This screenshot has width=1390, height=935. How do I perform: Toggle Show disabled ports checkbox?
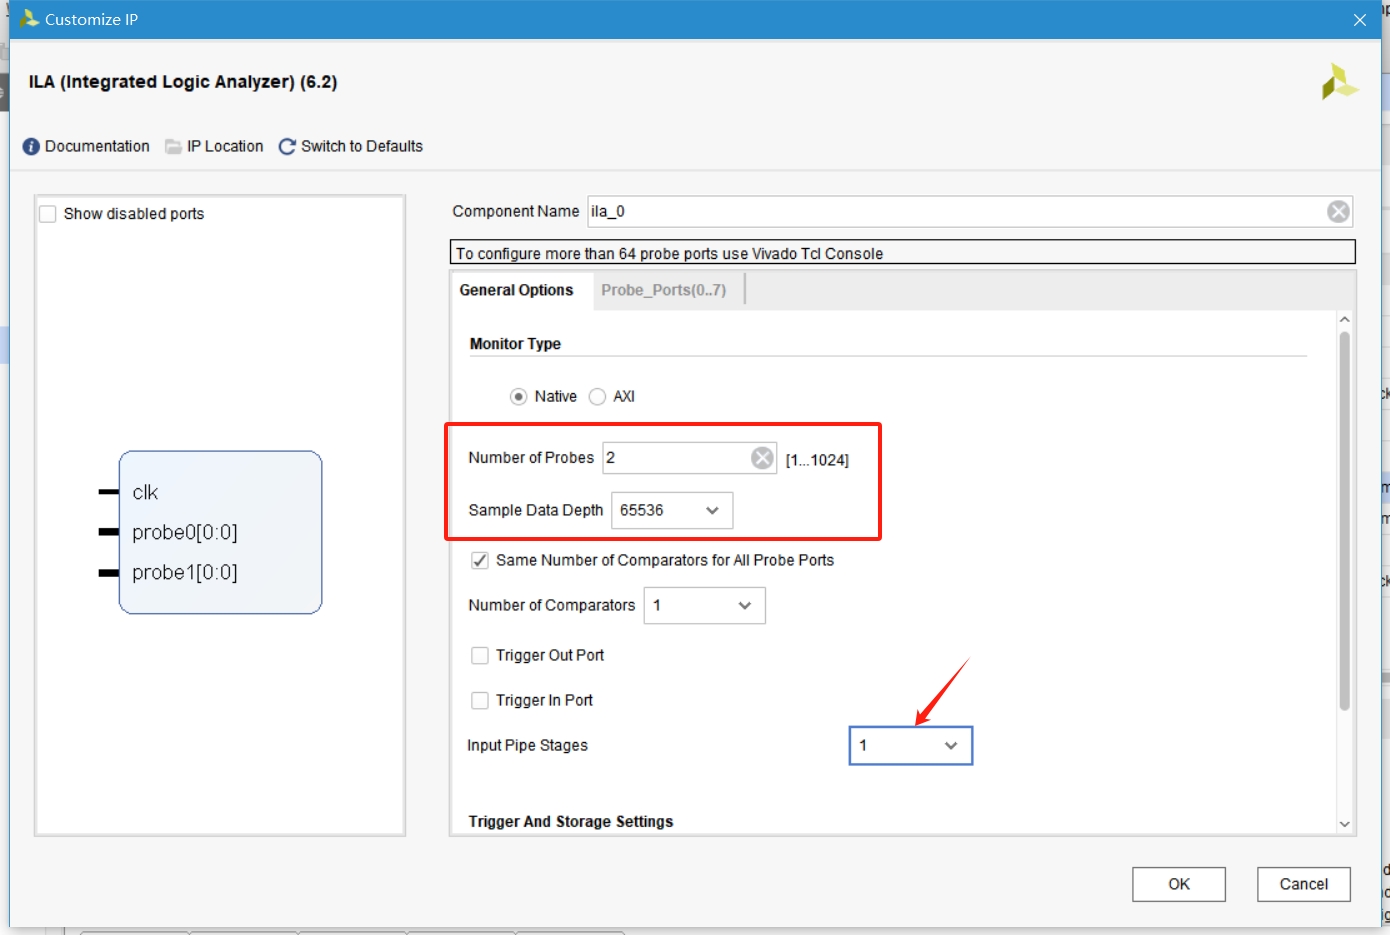[47, 213]
